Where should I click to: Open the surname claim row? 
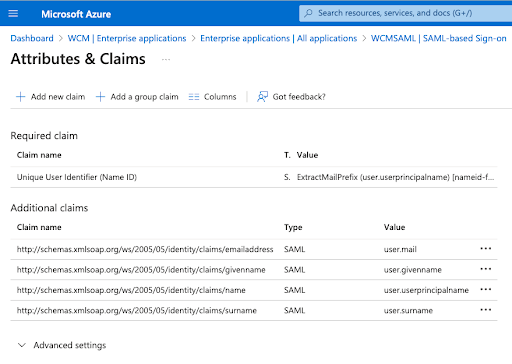pyautogui.click(x=254, y=310)
